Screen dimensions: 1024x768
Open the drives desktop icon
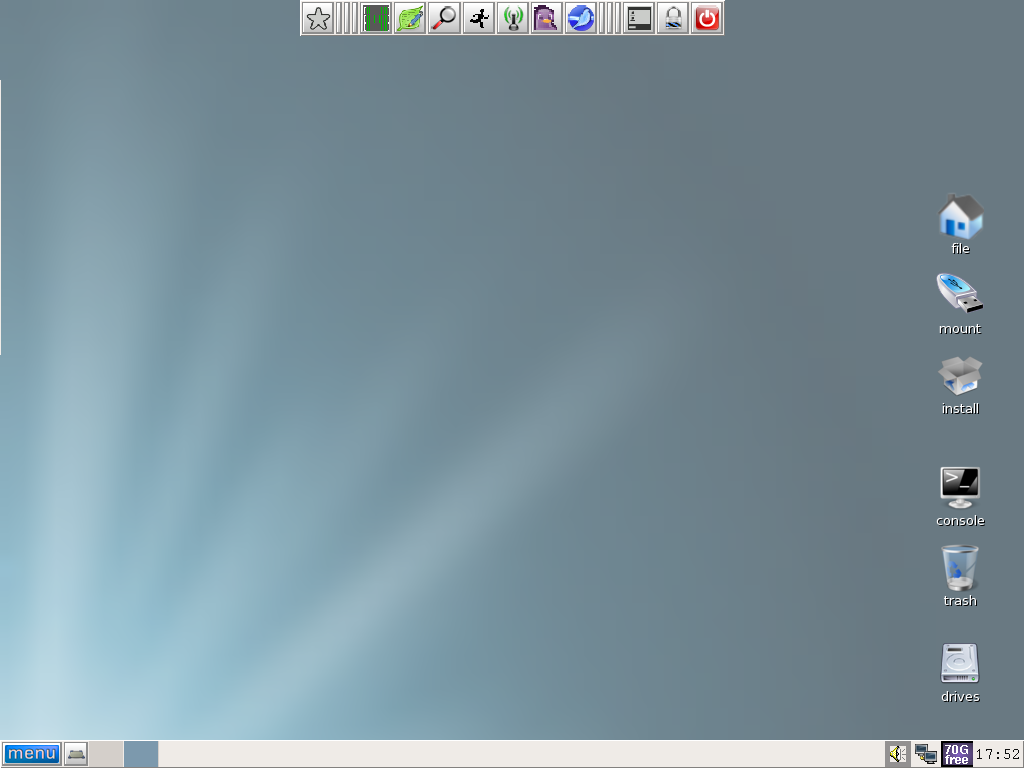click(x=960, y=673)
